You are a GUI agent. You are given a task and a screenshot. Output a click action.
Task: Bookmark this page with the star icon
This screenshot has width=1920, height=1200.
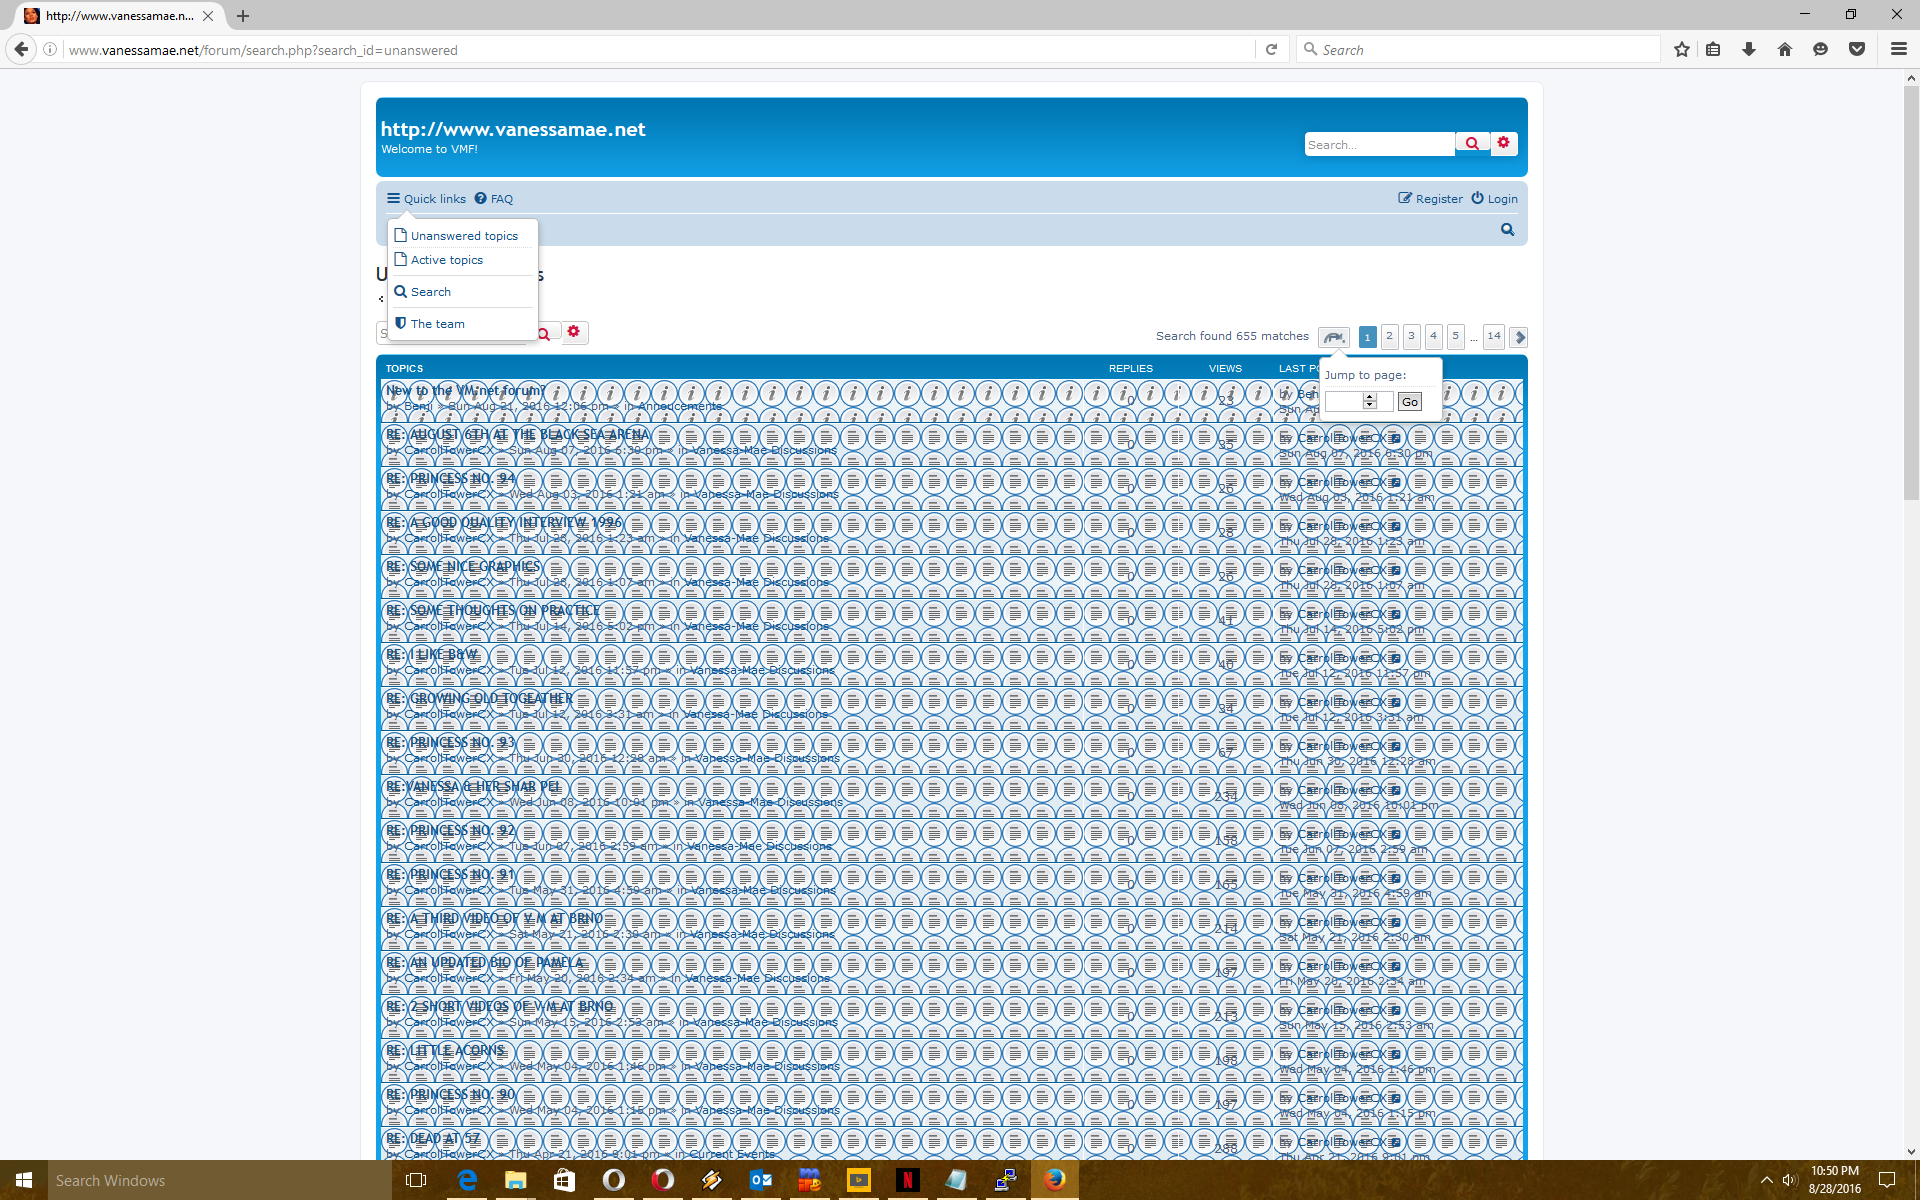tap(1682, 49)
